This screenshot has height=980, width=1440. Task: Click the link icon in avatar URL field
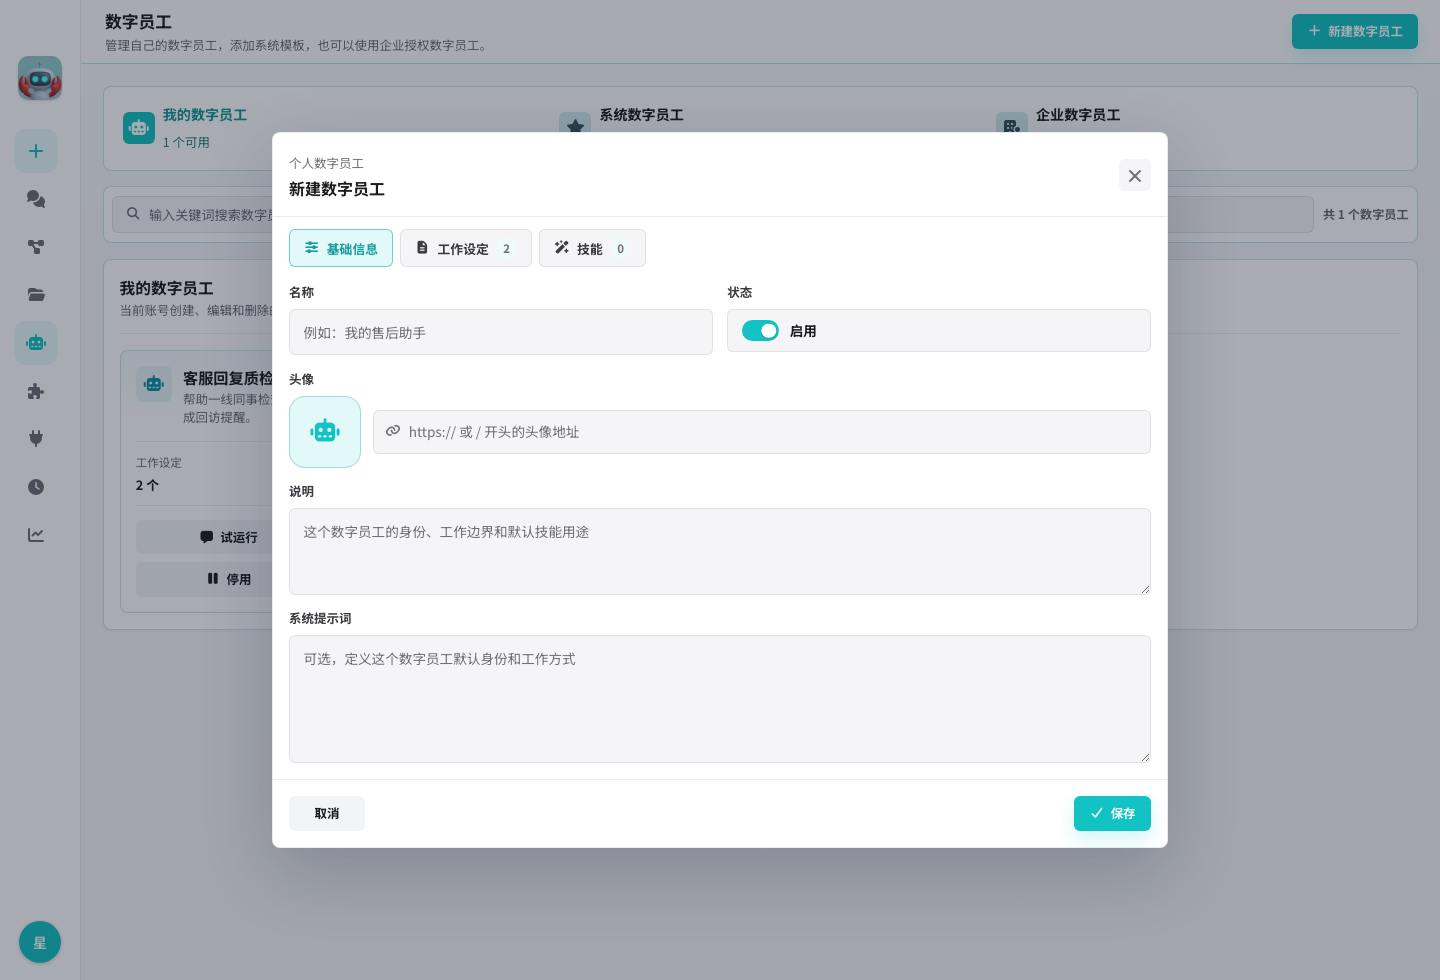click(x=393, y=431)
